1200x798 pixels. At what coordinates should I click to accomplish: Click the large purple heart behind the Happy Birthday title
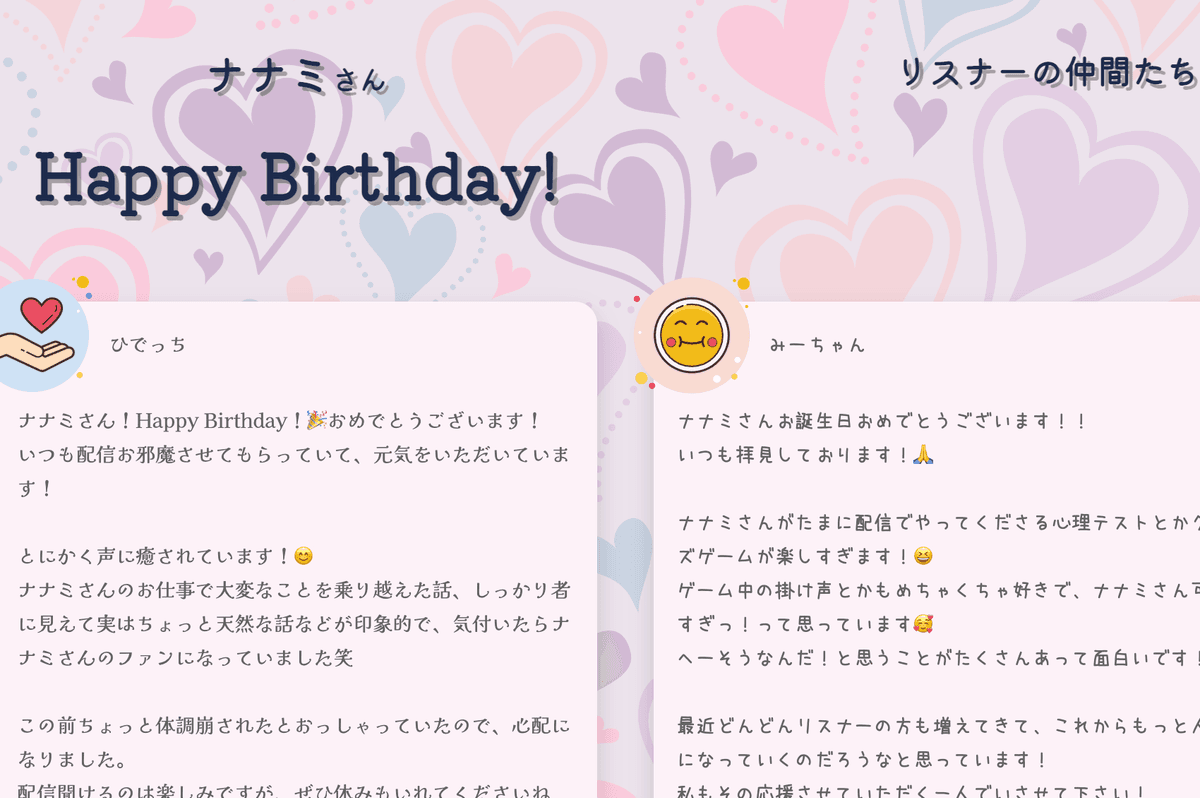pos(250,150)
